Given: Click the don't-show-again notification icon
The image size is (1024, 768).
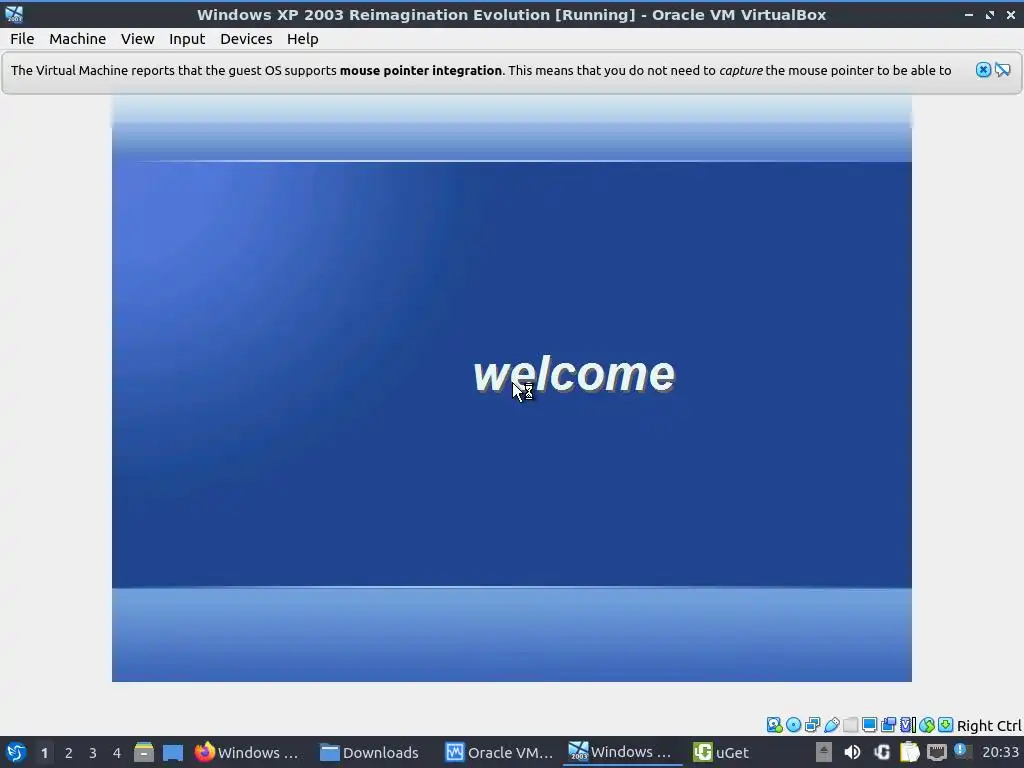Looking at the screenshot, I should (x=1002, y=70).
